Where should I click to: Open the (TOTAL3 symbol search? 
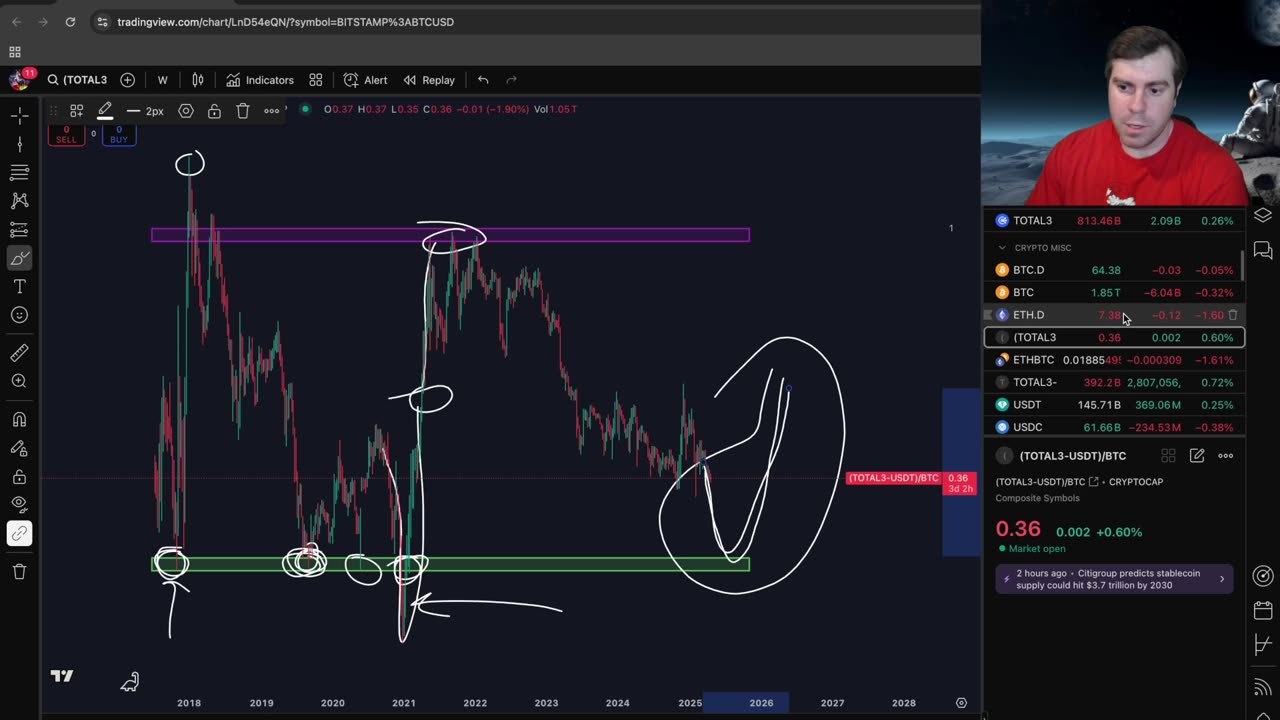tap(77, 80)
